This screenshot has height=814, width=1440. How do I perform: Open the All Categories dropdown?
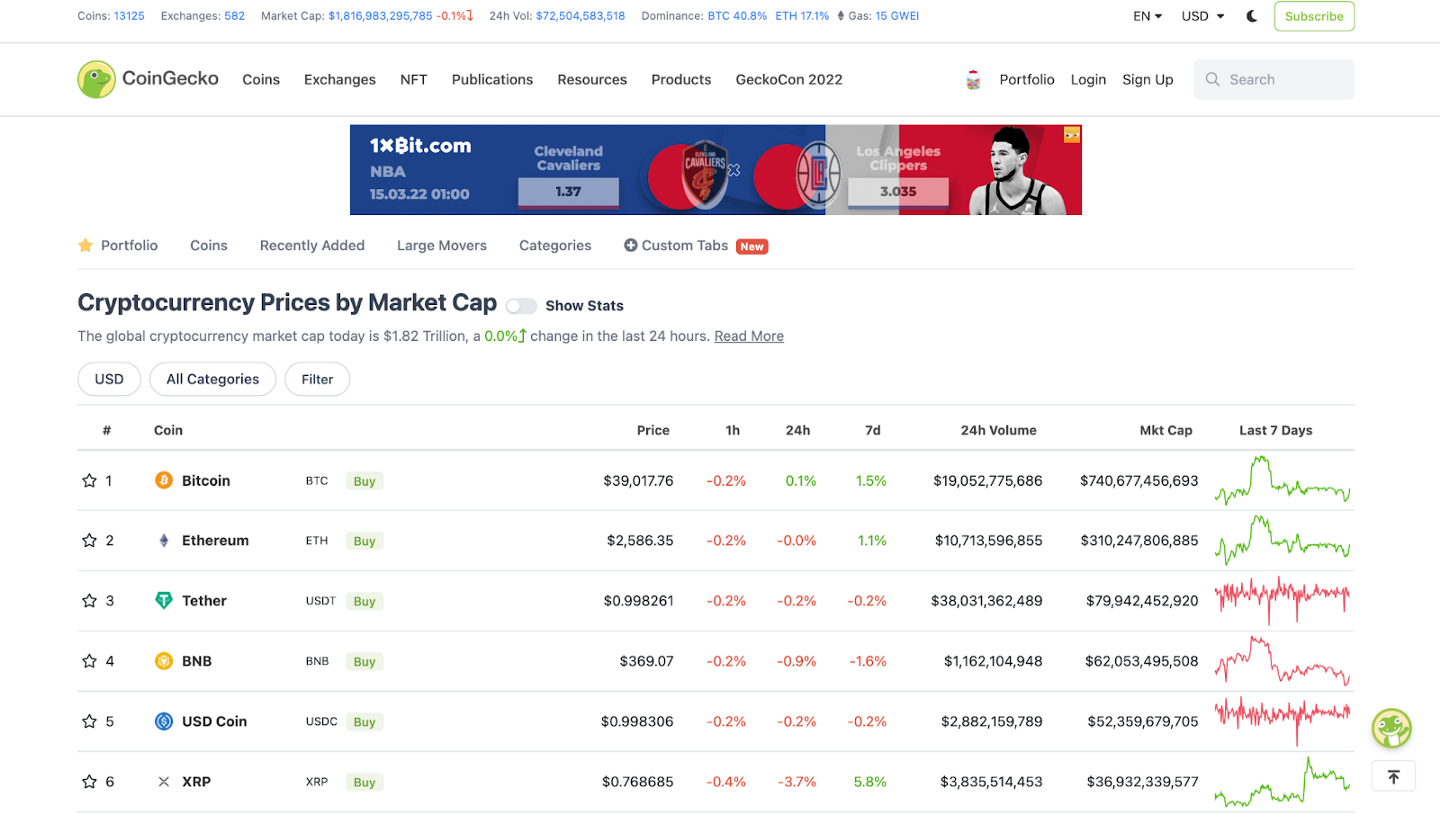tap(213, 379)
